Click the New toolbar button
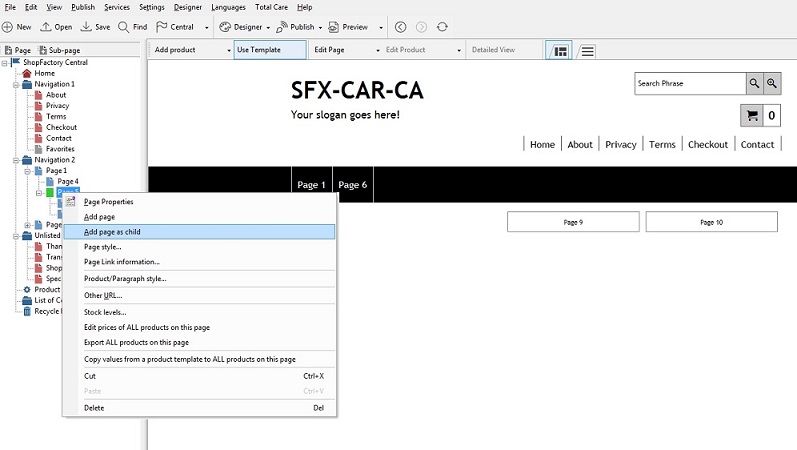 point(17,27)
